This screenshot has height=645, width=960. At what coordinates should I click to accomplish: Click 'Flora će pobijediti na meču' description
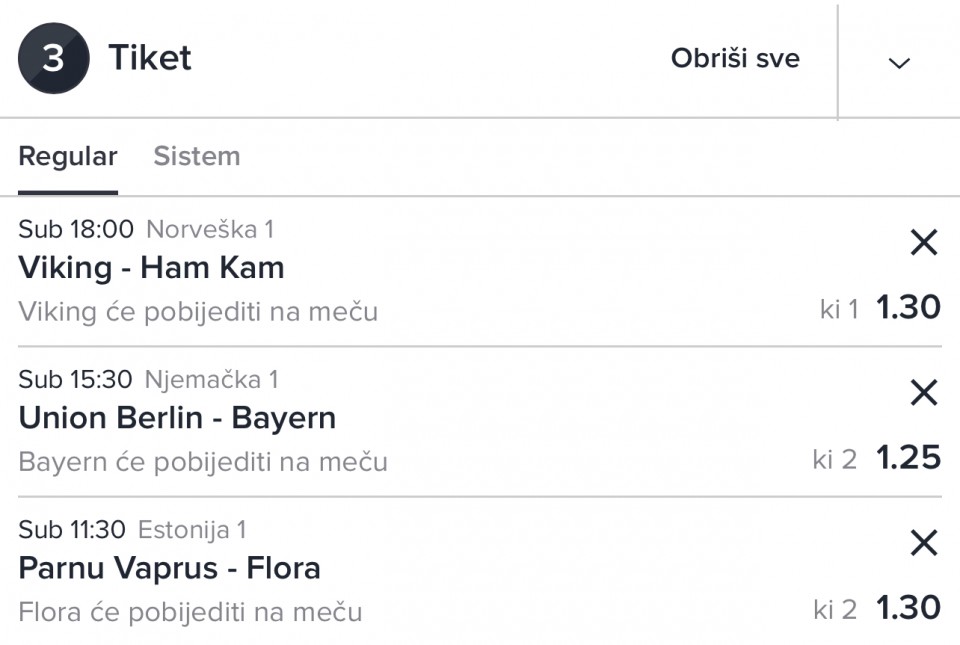pos(190,612)
